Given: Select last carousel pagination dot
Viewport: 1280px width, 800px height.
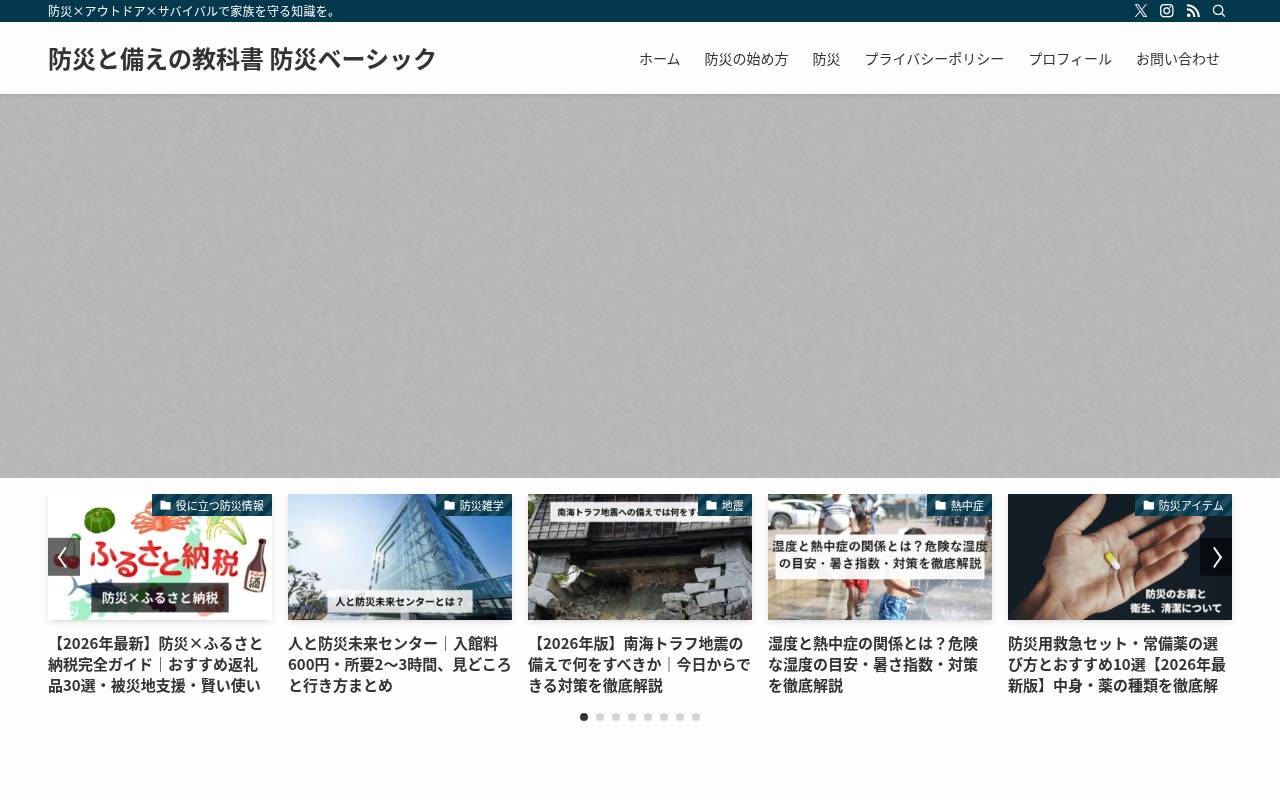Looking at the screenshot, I should 696,717.
